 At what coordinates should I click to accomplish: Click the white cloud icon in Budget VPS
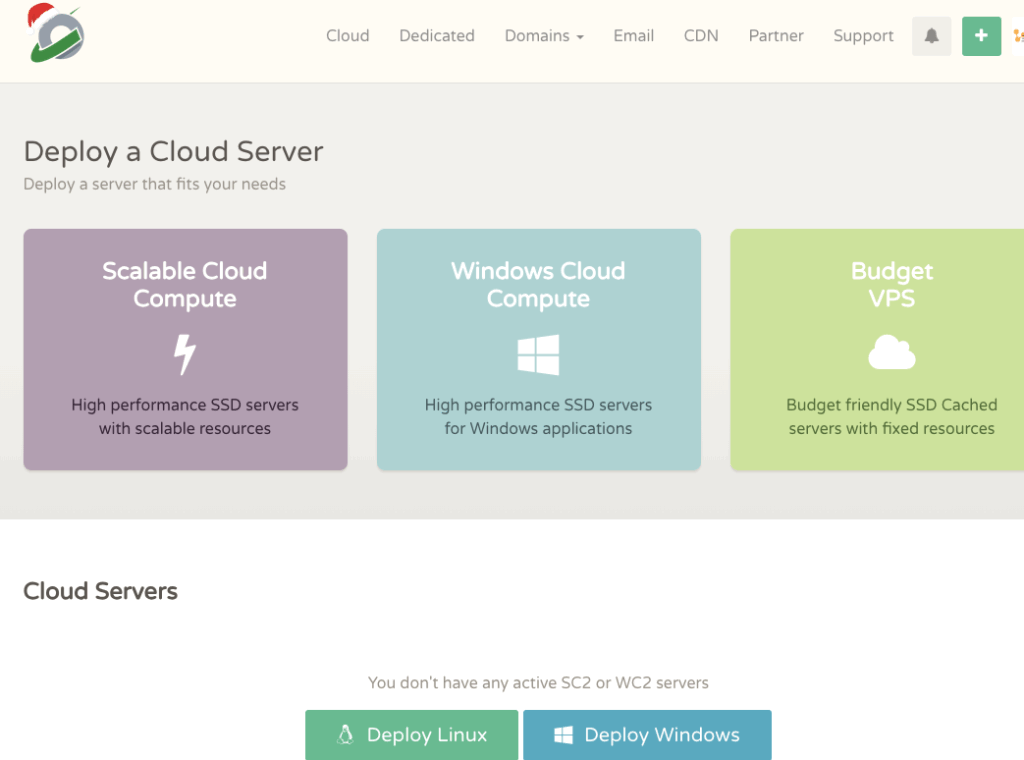(891, 353)
